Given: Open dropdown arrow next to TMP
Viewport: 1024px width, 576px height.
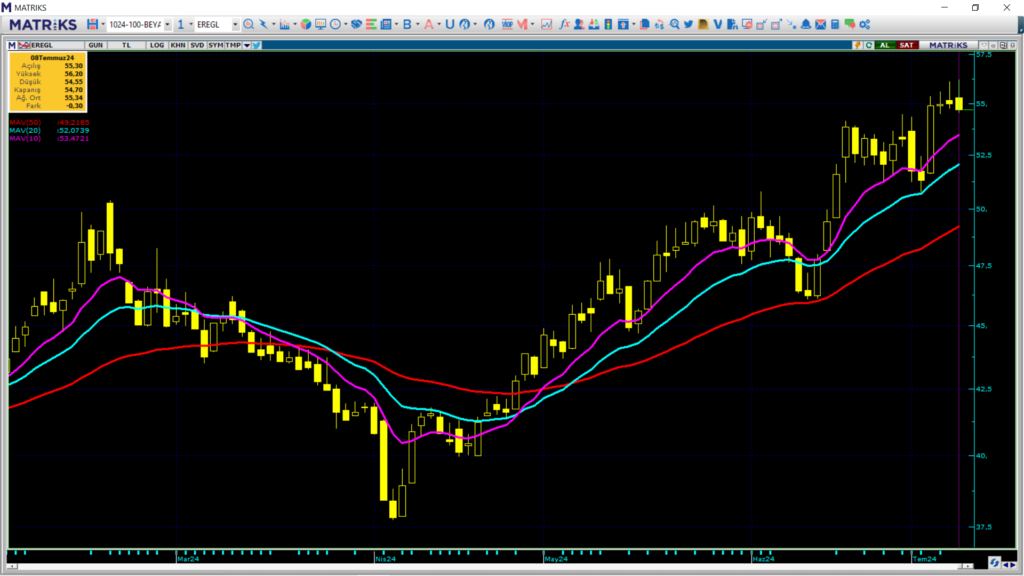Looking at the screenshot, I should (246, 45).
